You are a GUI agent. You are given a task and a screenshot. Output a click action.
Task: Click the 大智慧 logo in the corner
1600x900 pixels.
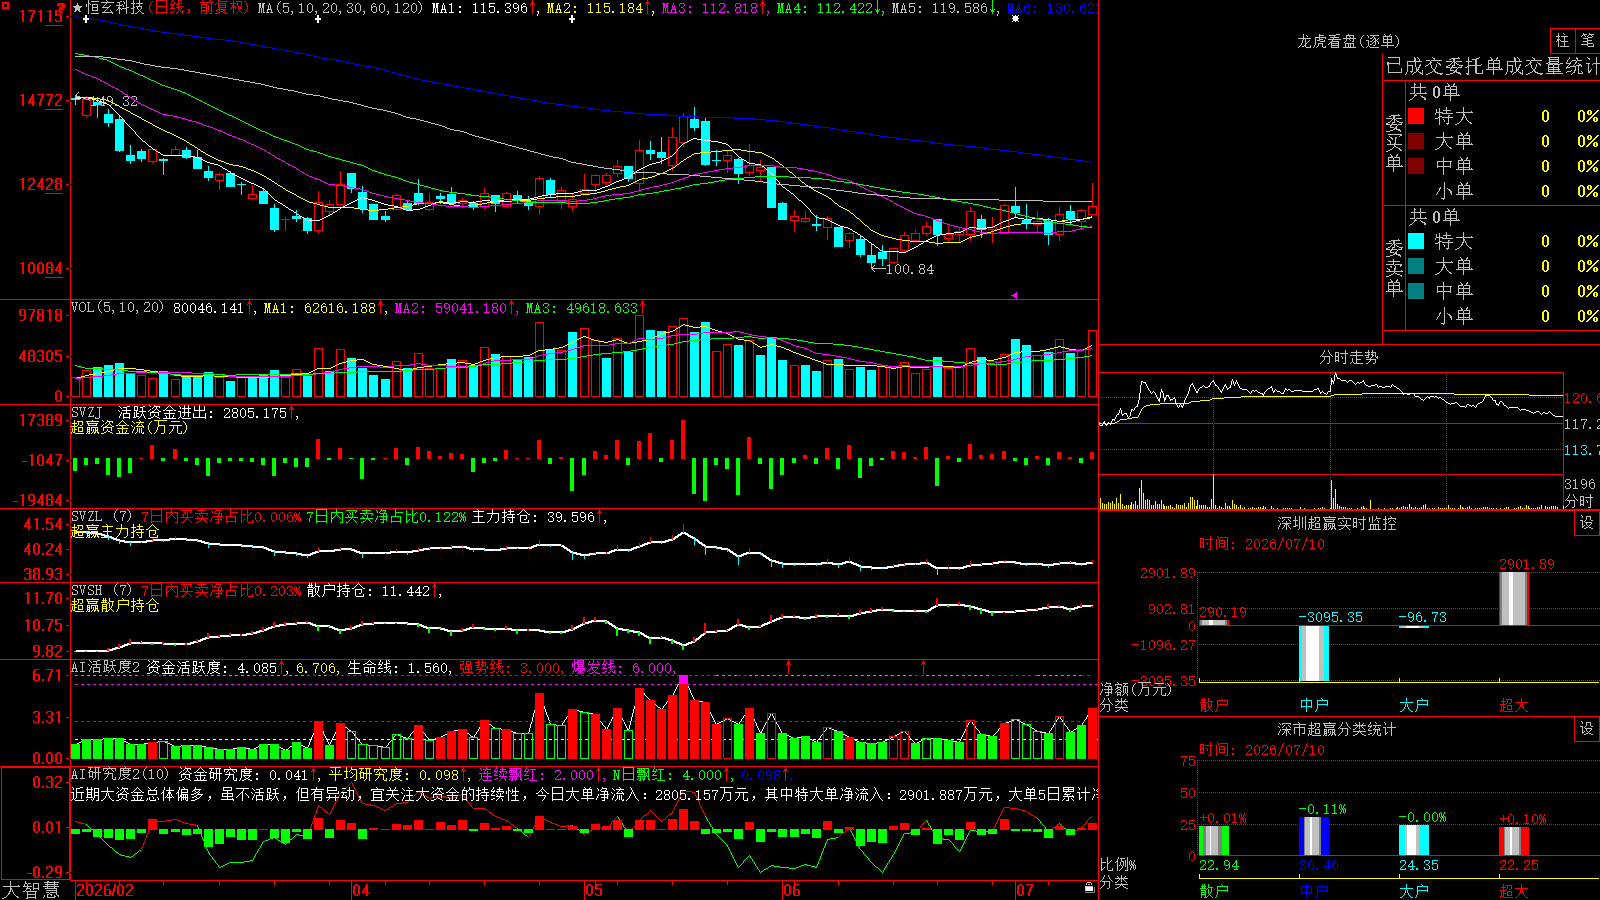pos(31,890)
